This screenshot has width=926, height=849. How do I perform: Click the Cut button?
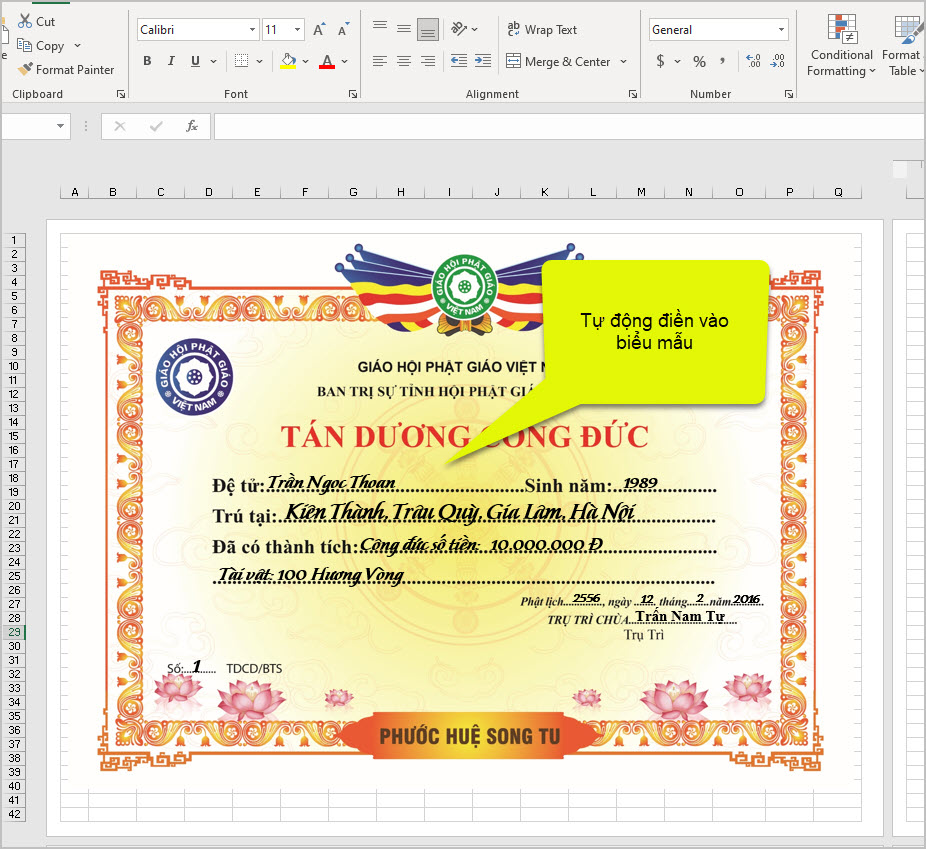click(37, 21)
